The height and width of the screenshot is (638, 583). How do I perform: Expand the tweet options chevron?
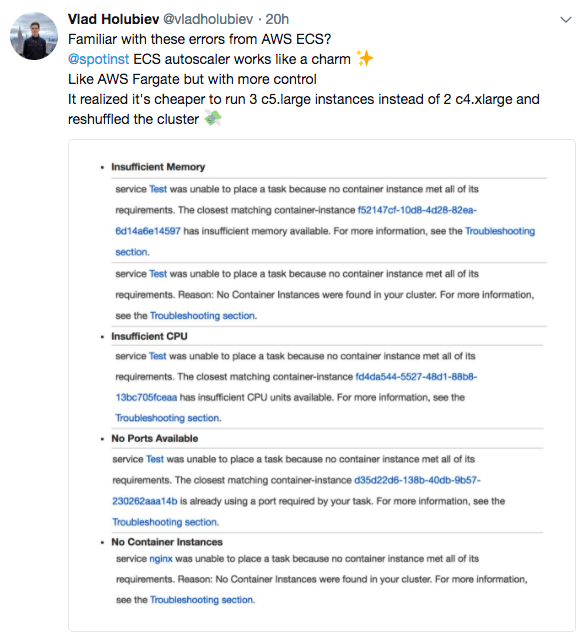coord(566,20)
